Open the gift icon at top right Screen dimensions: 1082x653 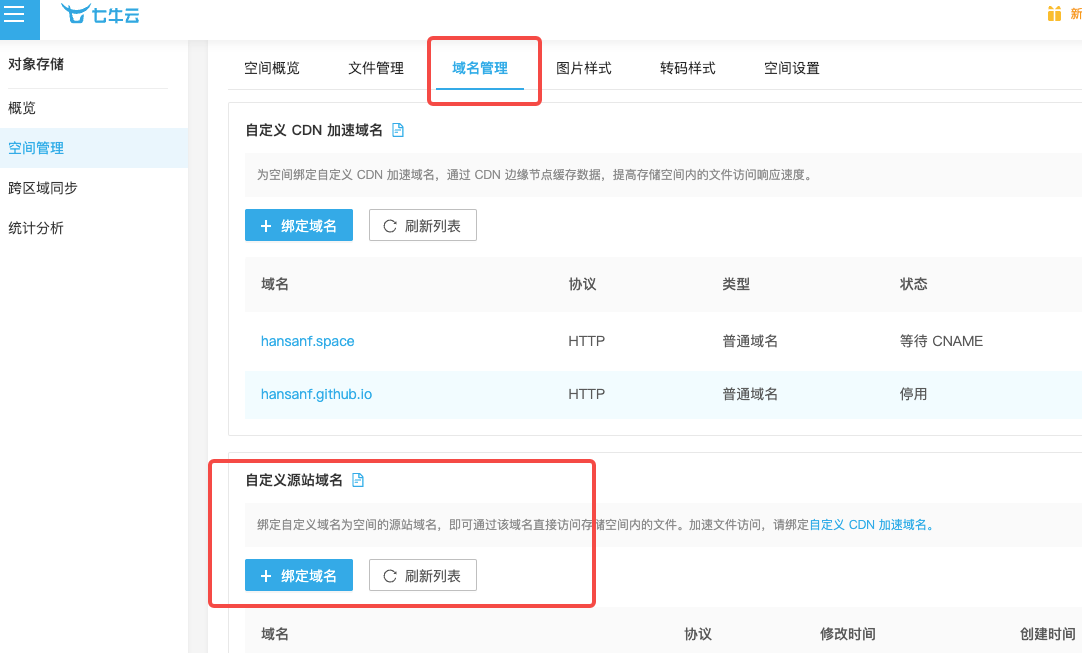coord(1054,14)
